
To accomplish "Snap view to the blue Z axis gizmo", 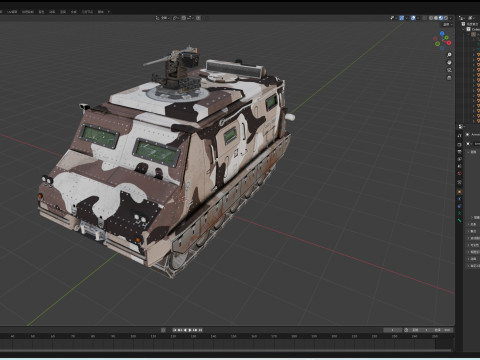I will (442, 33).
